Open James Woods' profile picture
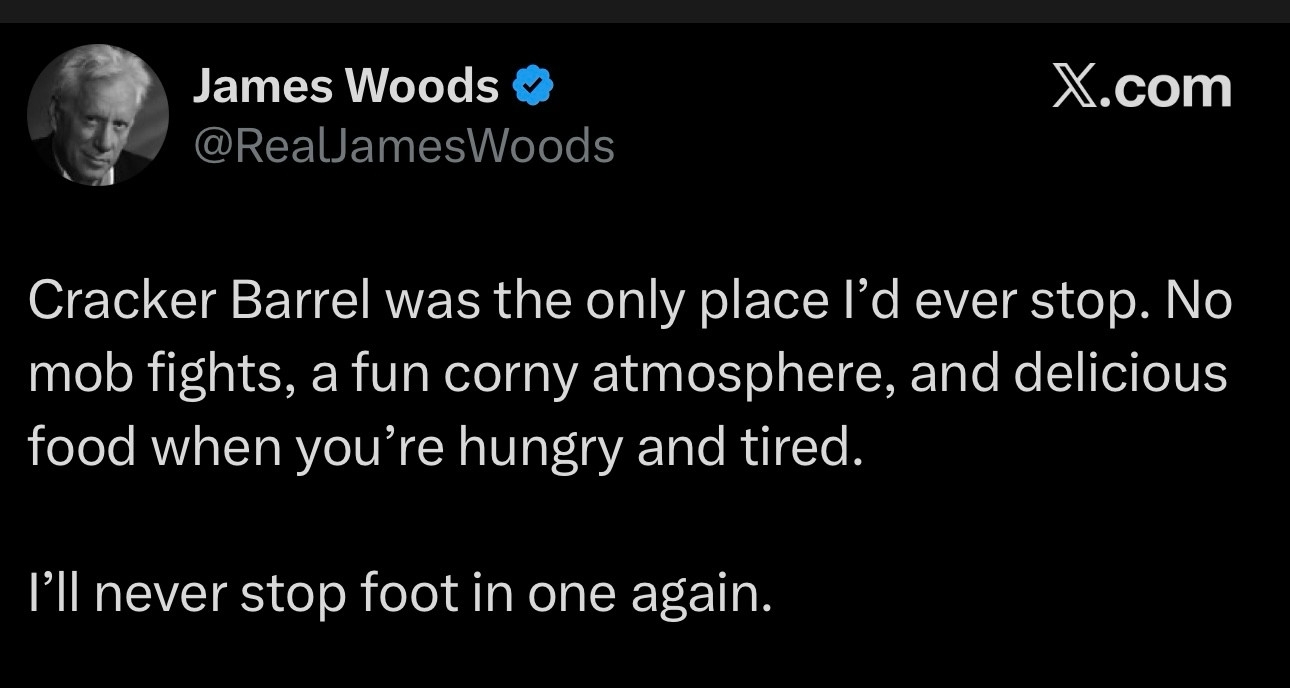Viewport: 1290px width, 688px height. coord(98,115)
